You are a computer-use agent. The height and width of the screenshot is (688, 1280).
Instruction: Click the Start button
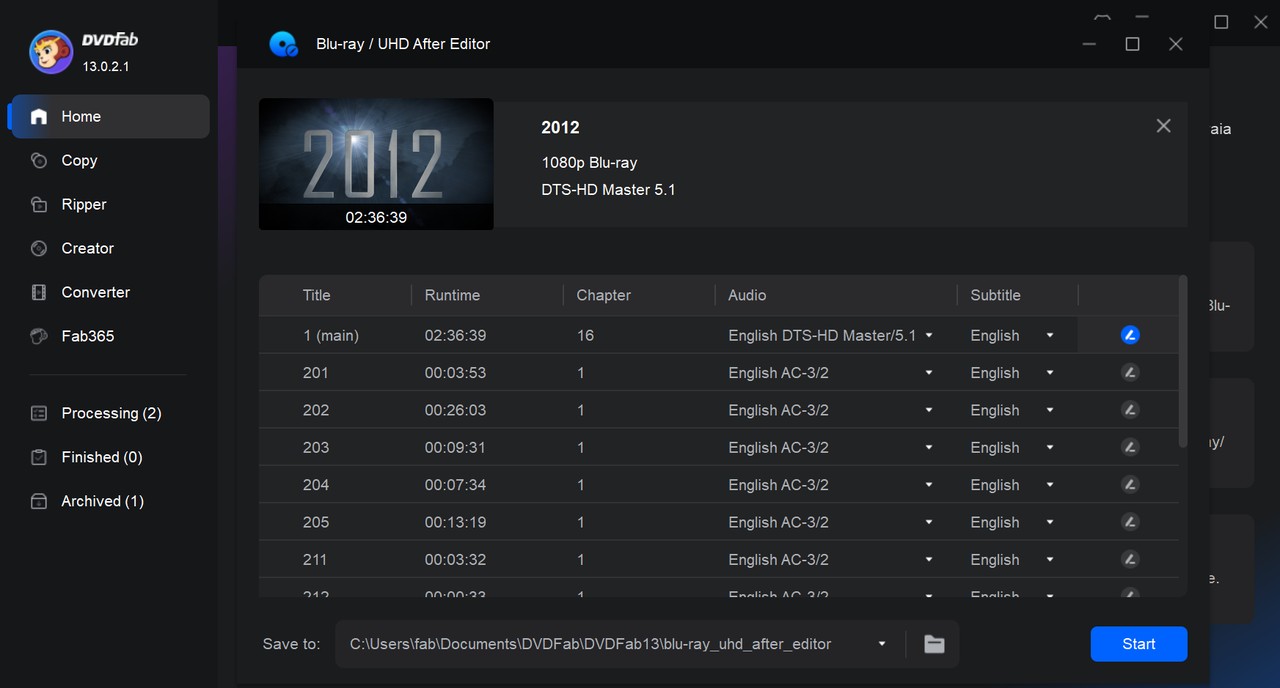click(x=1138, y=644)
